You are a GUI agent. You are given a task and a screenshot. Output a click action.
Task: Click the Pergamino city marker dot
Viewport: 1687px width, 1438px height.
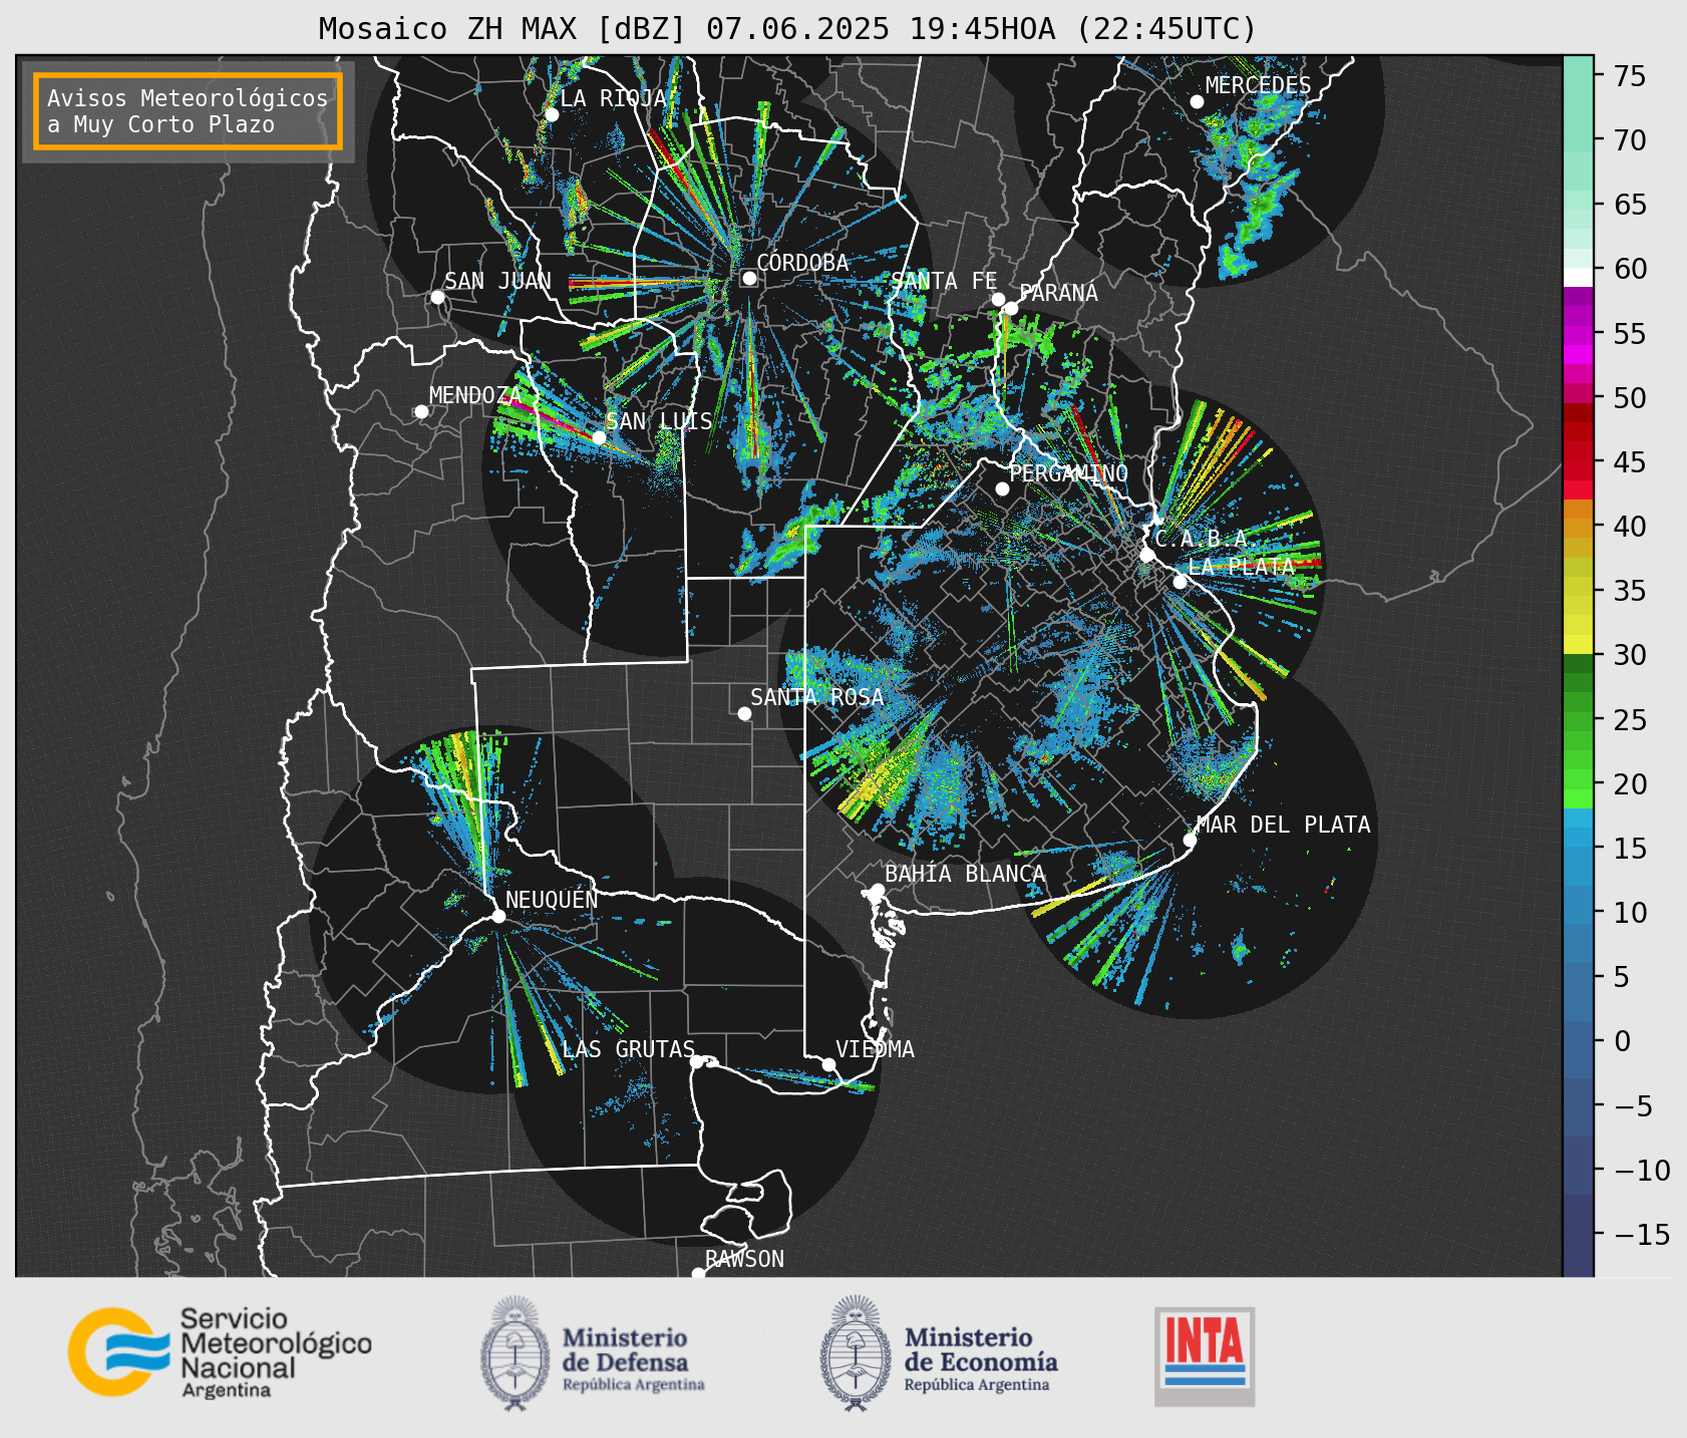coord(1002,489)
